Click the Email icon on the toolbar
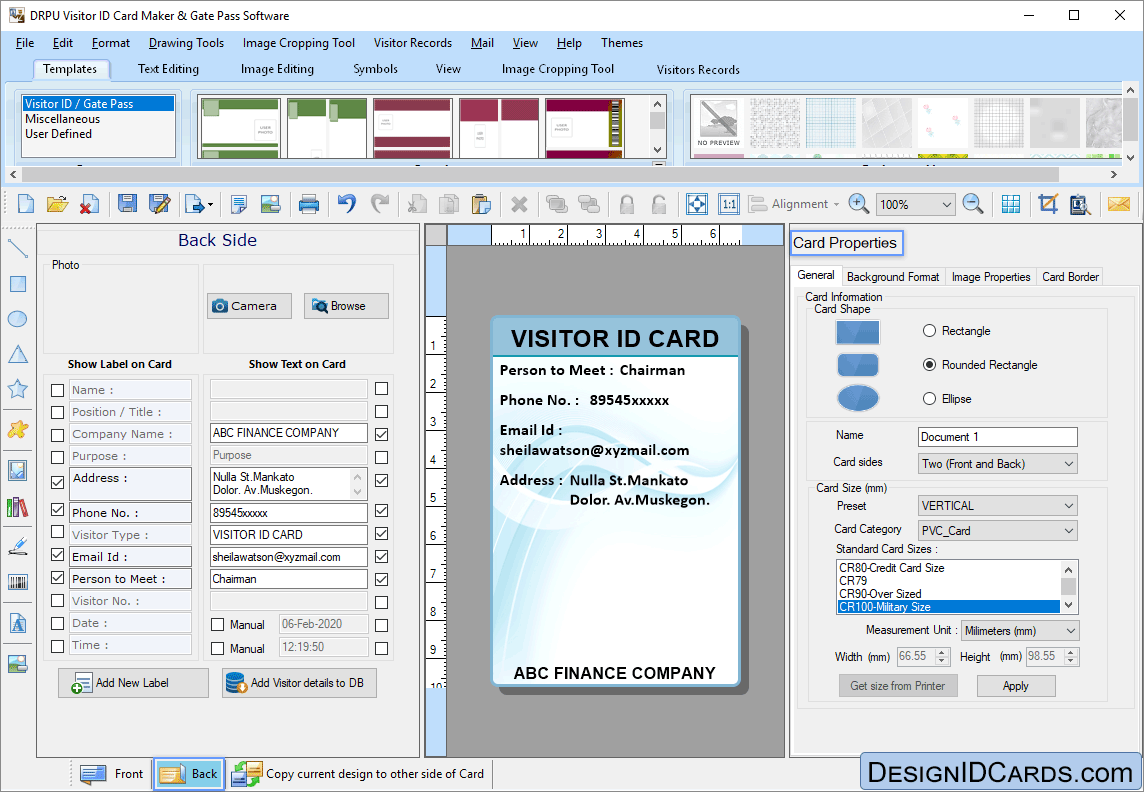This screenshot has height=792, width=1144. (x=1119, y=204)
